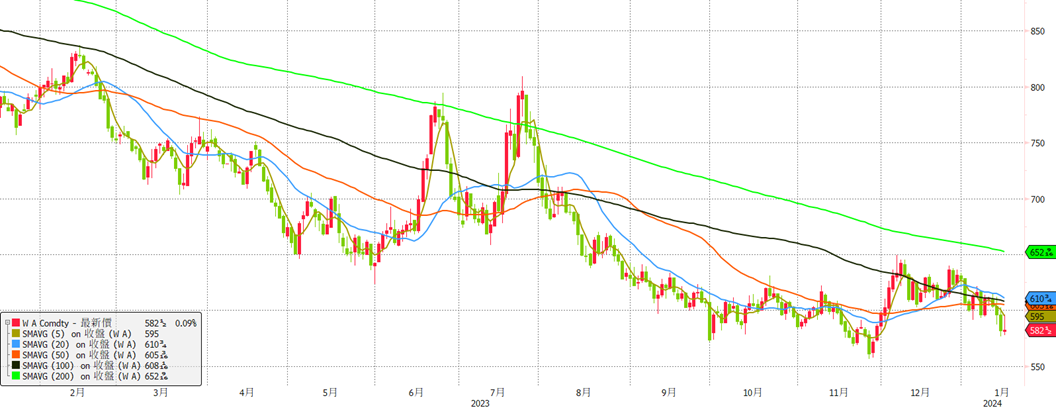This screenshot has height=409, width=1056.
Task: Click the 8月 date axis label
Action: [x=583, y=393]
